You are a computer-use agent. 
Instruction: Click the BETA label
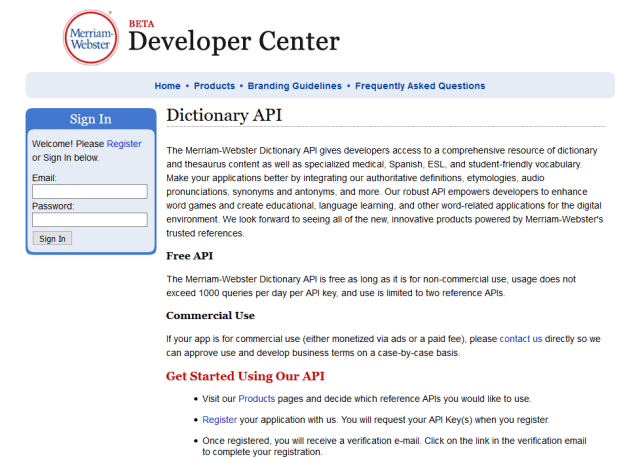point(142,24)
